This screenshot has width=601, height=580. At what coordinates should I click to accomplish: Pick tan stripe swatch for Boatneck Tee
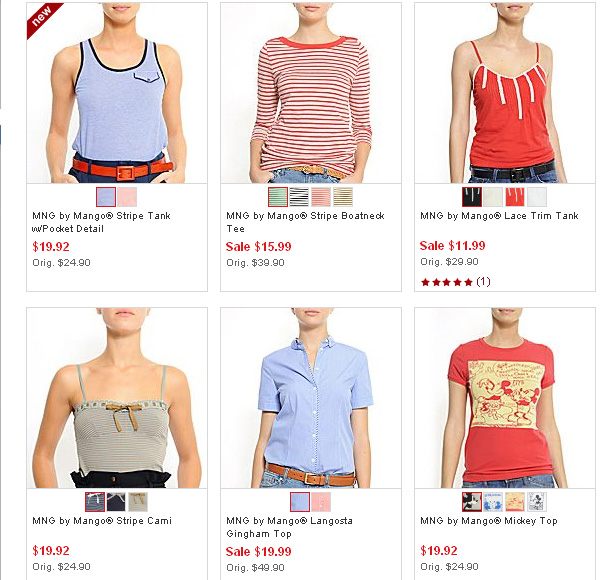click(343, 197)
